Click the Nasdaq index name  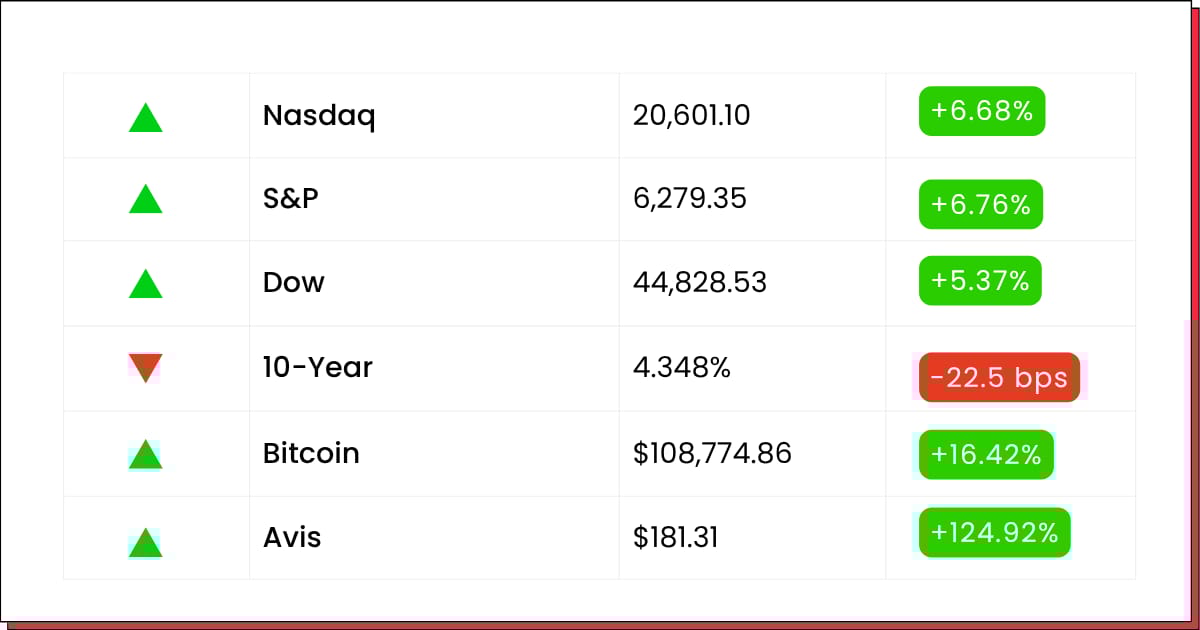point(319,116)
